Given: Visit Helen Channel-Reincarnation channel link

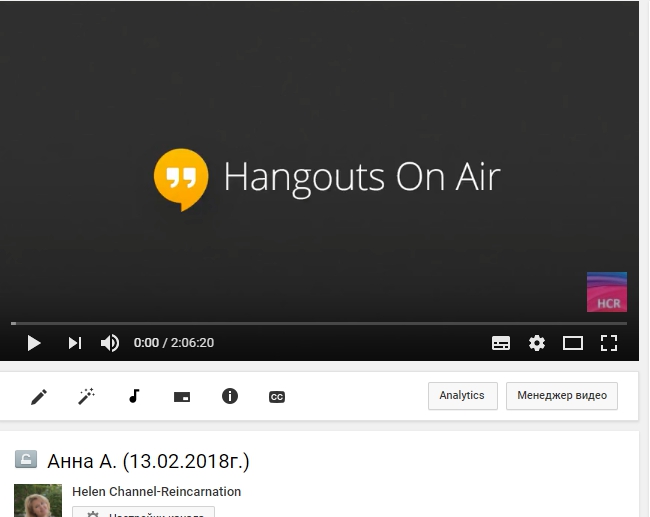Looking at the screenshot, I should coord(156,491).
